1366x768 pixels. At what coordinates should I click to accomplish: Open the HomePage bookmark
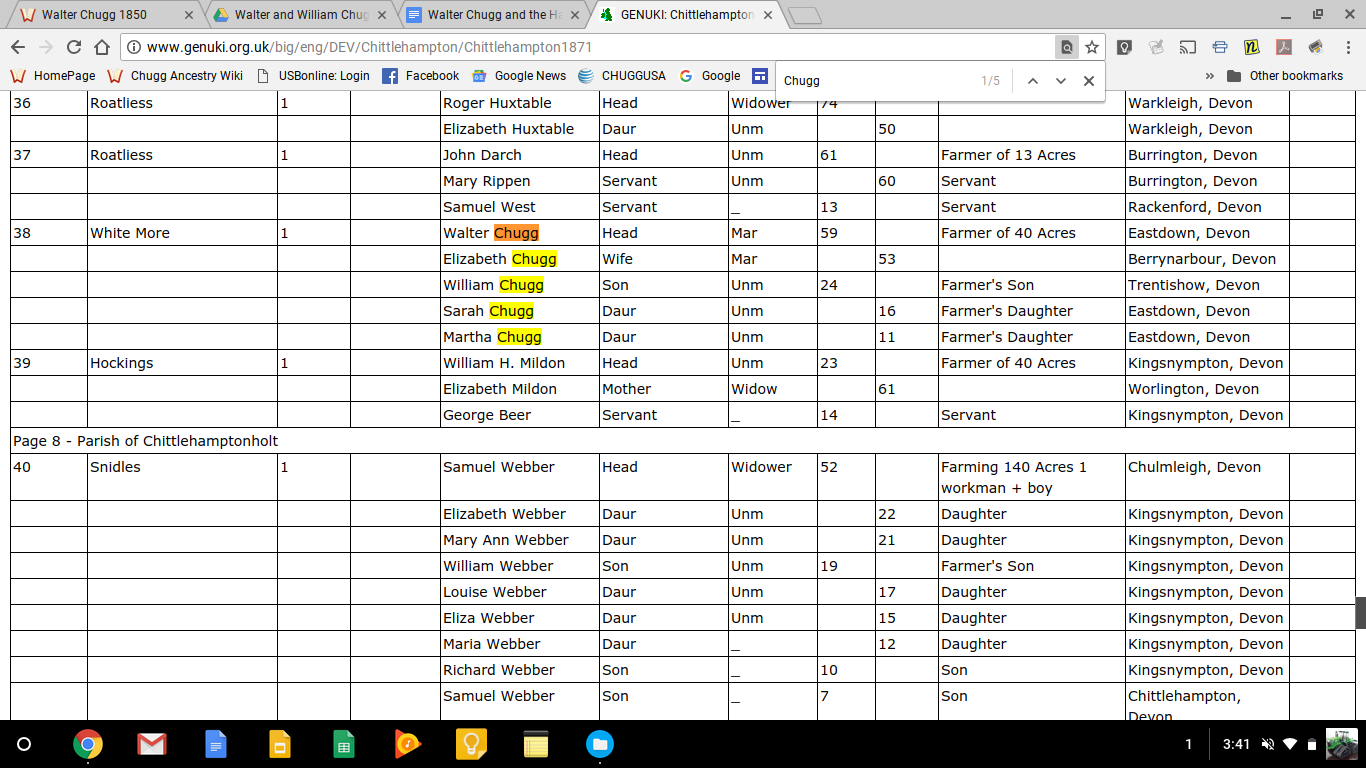(x=52, y=76)
